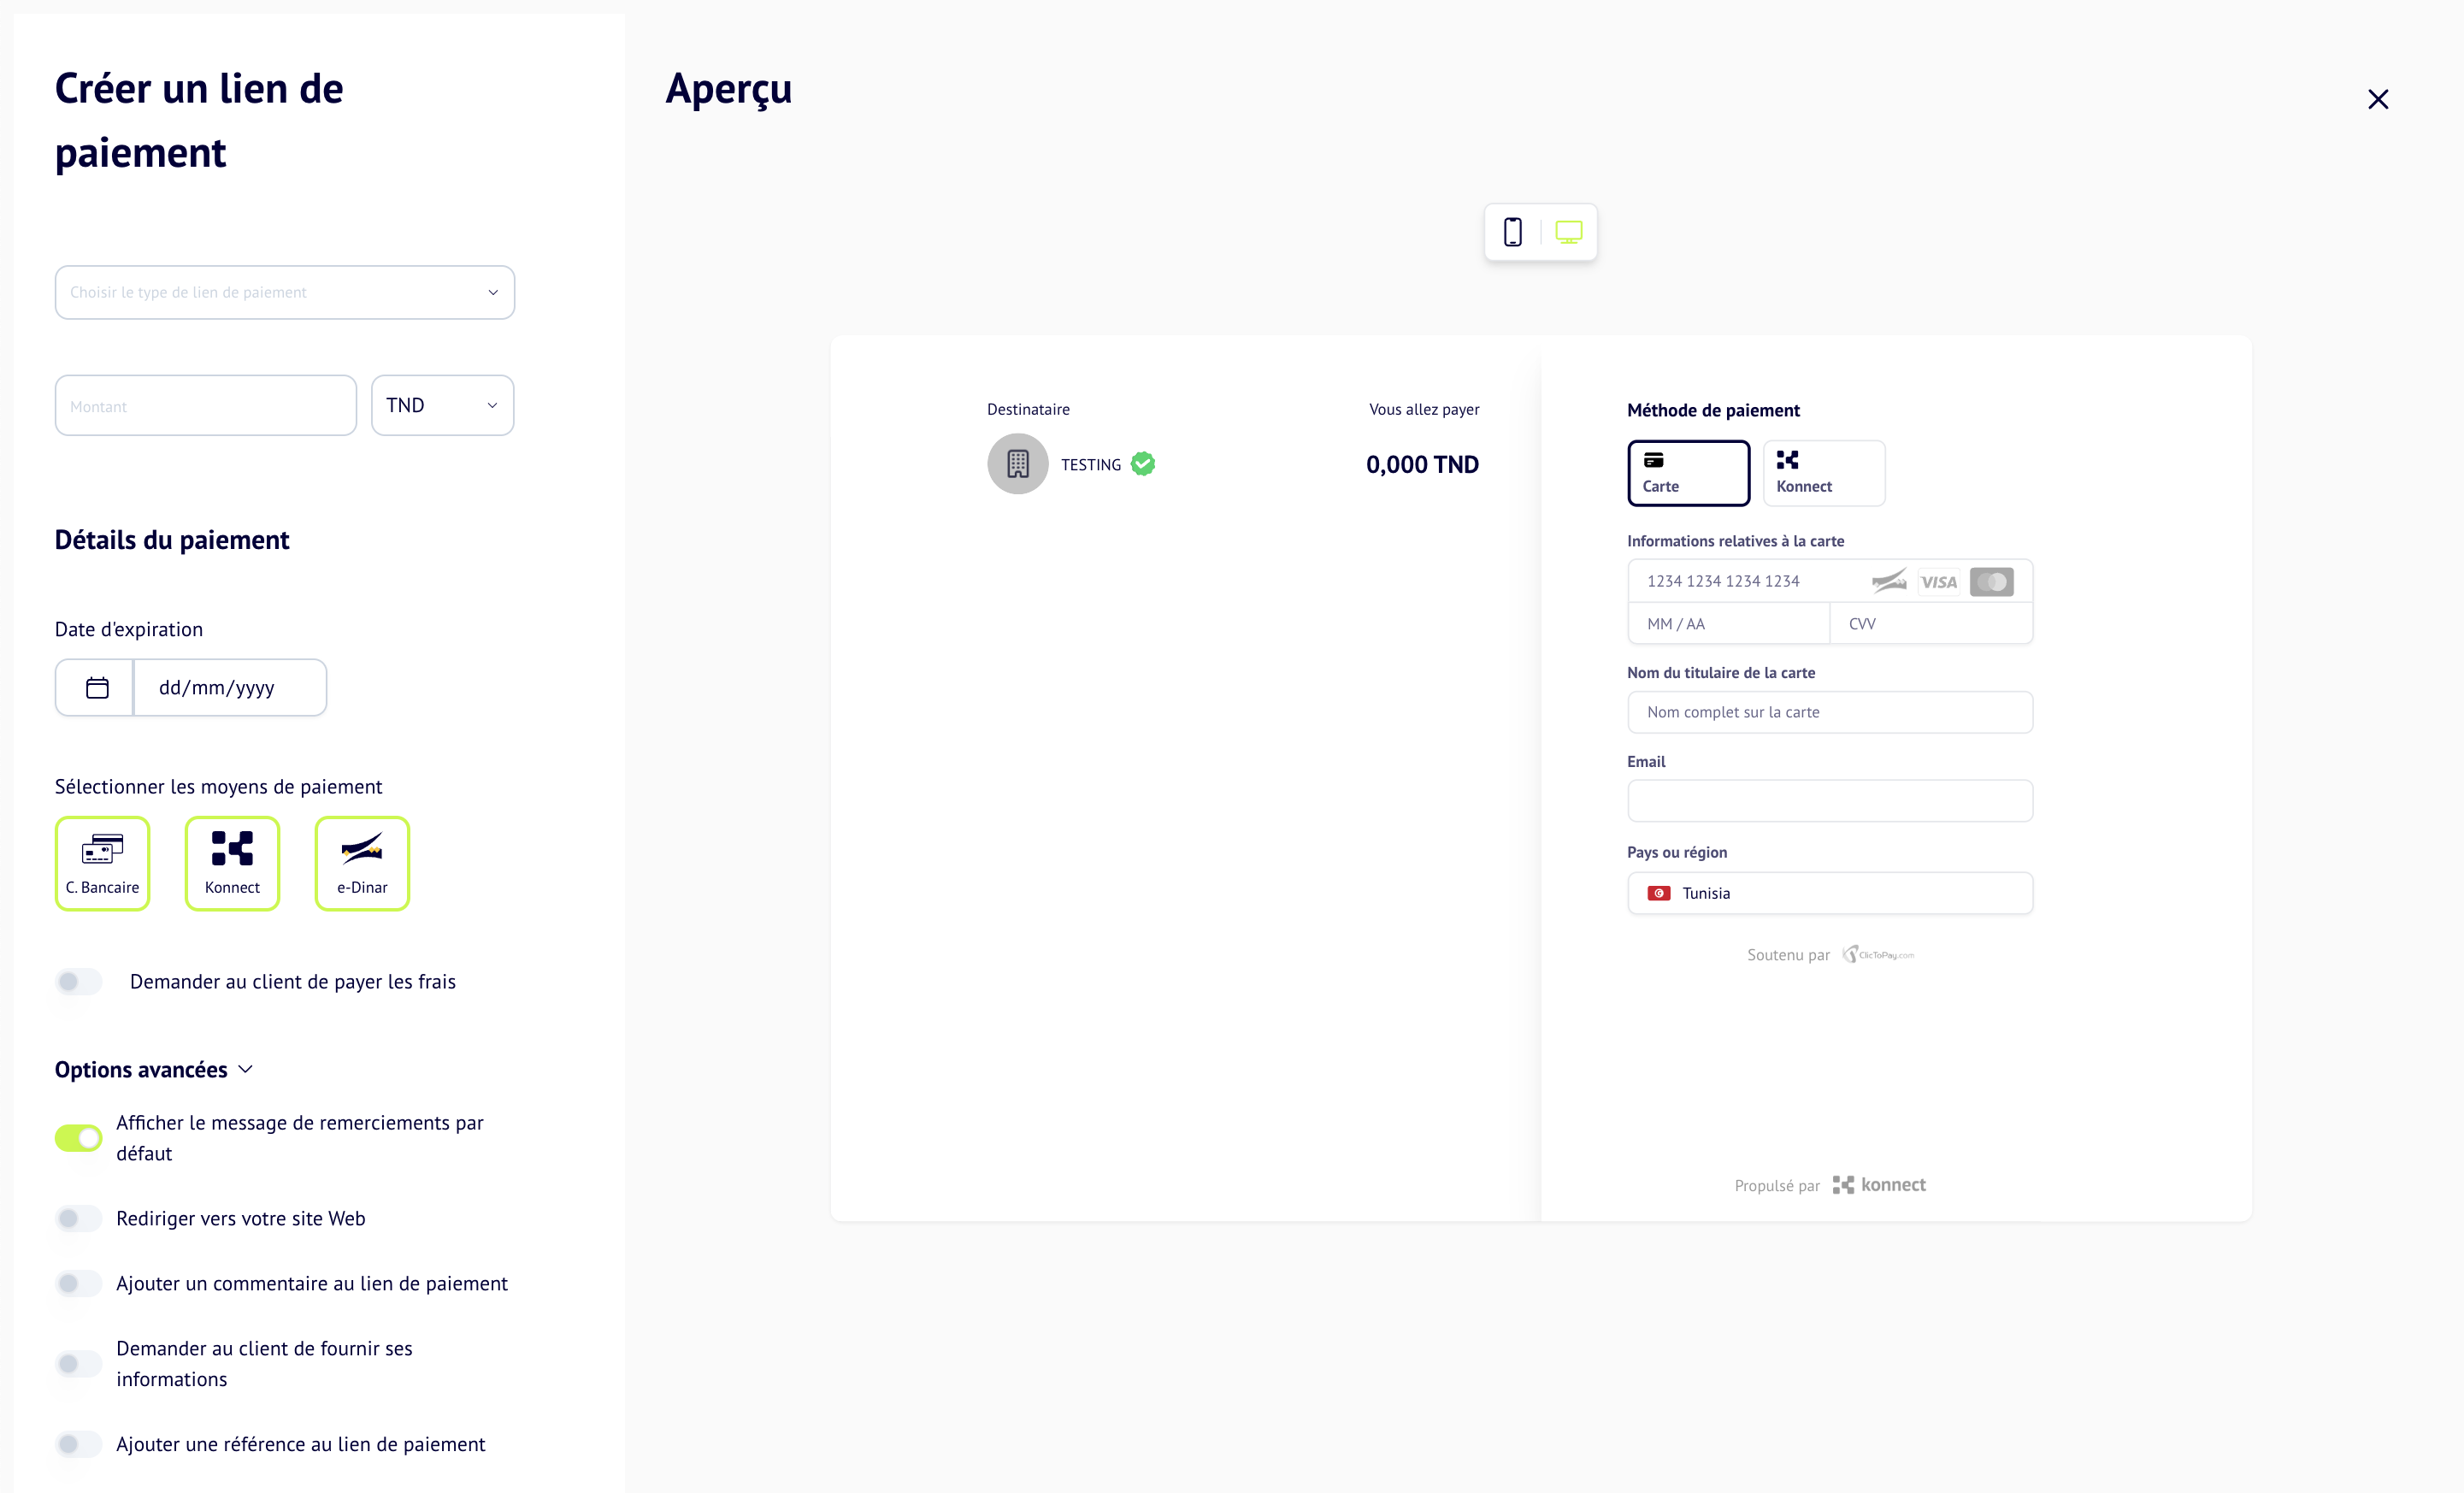The image size is (2464, 1493).
Task: Enable Demander au client de payer les frais
Action: click(x=78, y=982)
